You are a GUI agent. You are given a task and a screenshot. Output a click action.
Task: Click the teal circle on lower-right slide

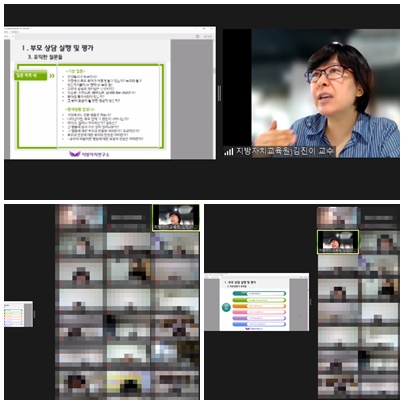[226, 307]
